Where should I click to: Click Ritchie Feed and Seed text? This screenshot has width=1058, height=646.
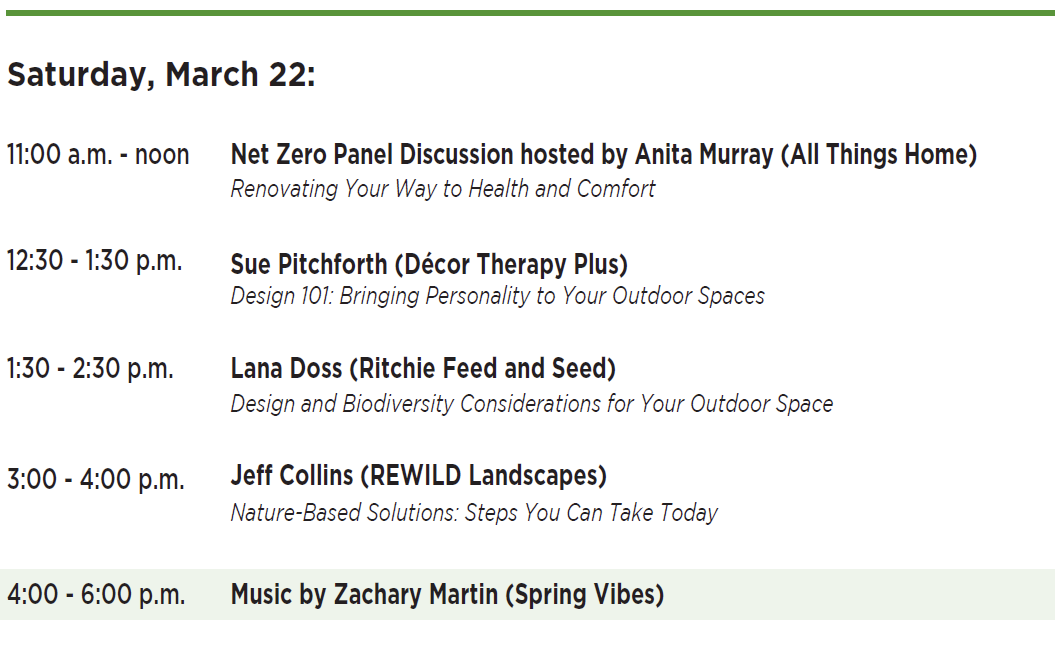[482, 369]
